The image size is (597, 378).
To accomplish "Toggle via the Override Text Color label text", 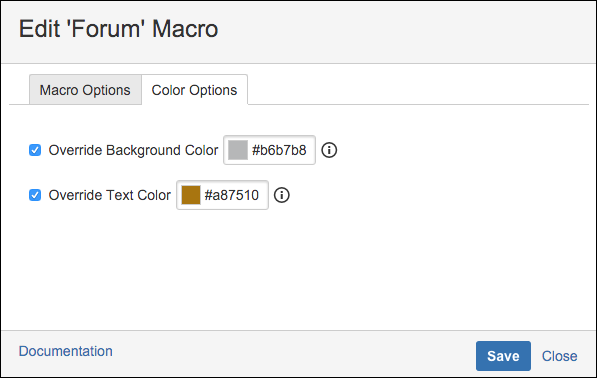I will tap(110, 195).
